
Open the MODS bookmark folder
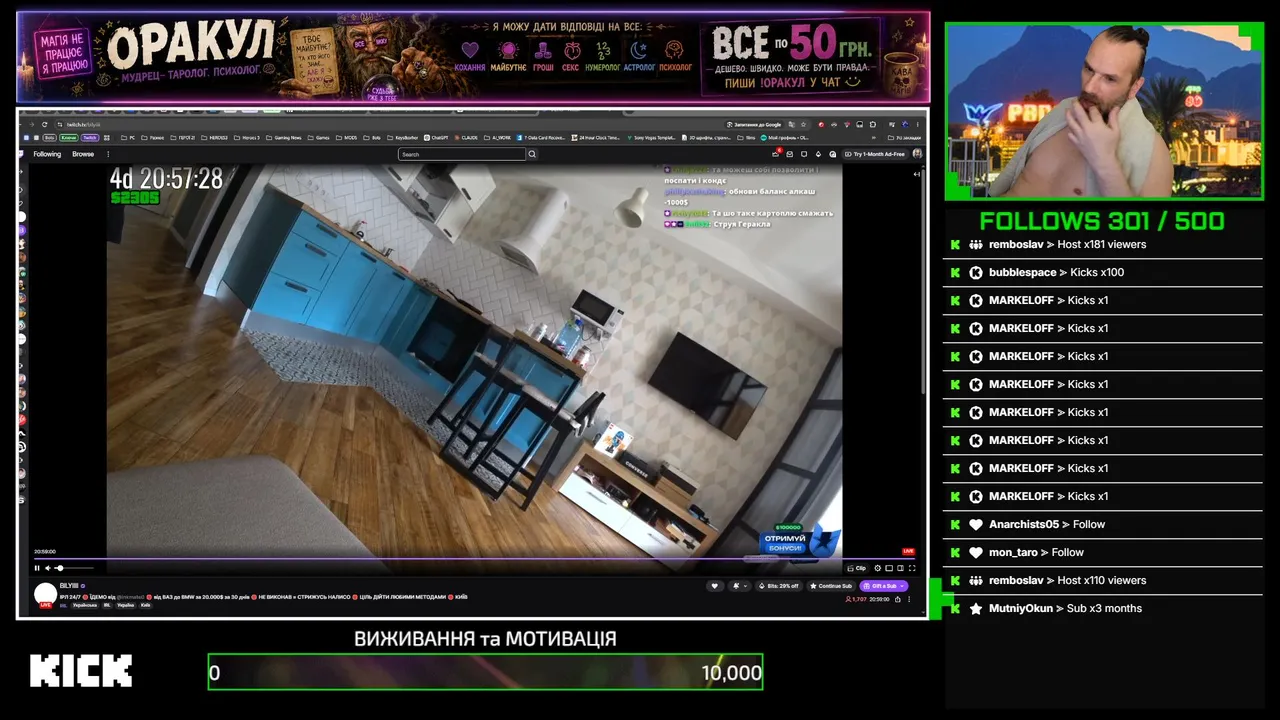(347, 137)
